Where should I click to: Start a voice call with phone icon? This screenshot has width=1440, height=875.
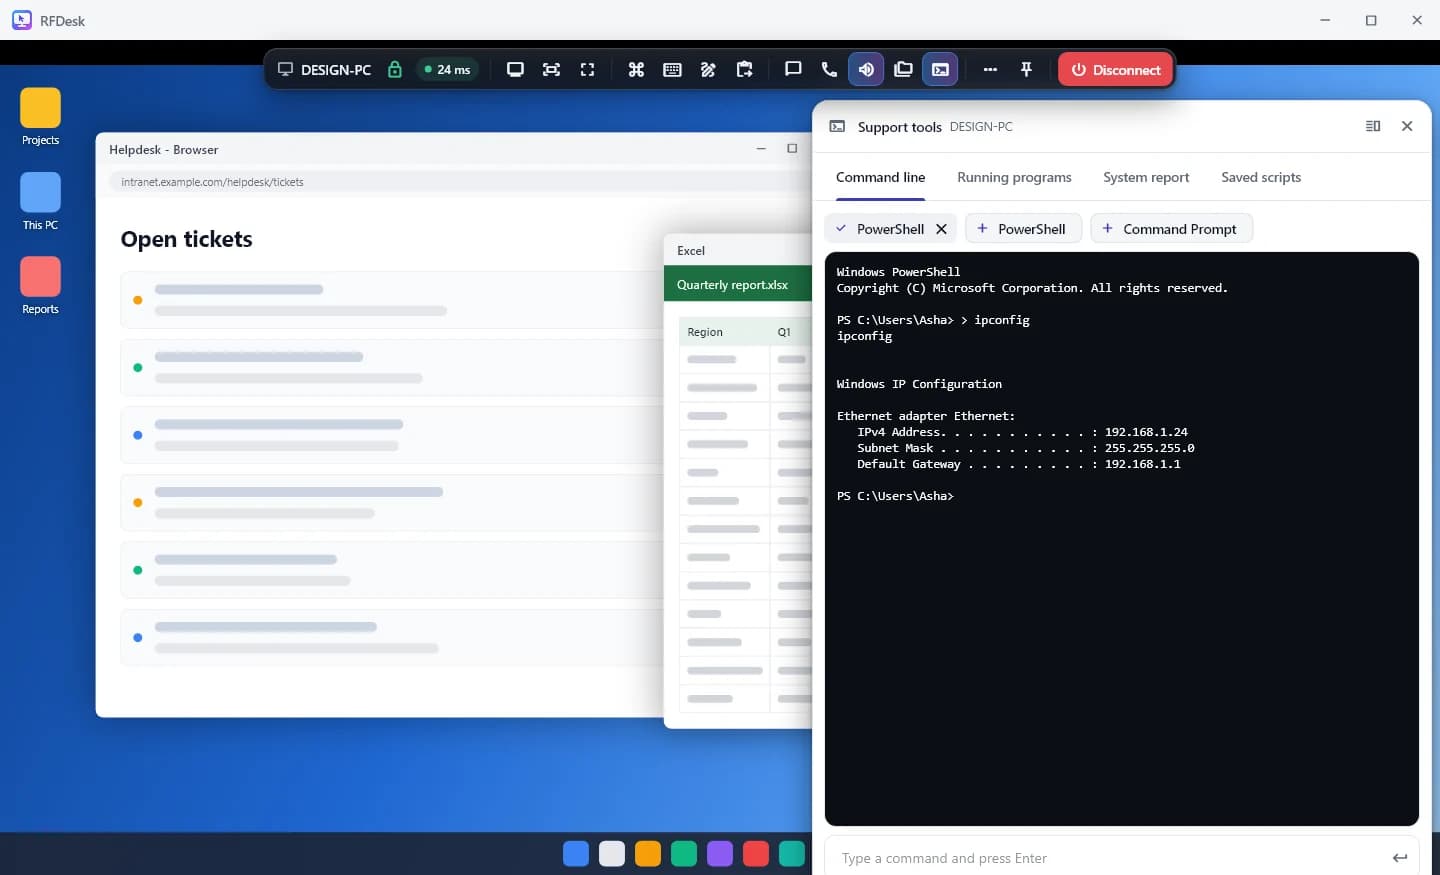pos(829,69)
